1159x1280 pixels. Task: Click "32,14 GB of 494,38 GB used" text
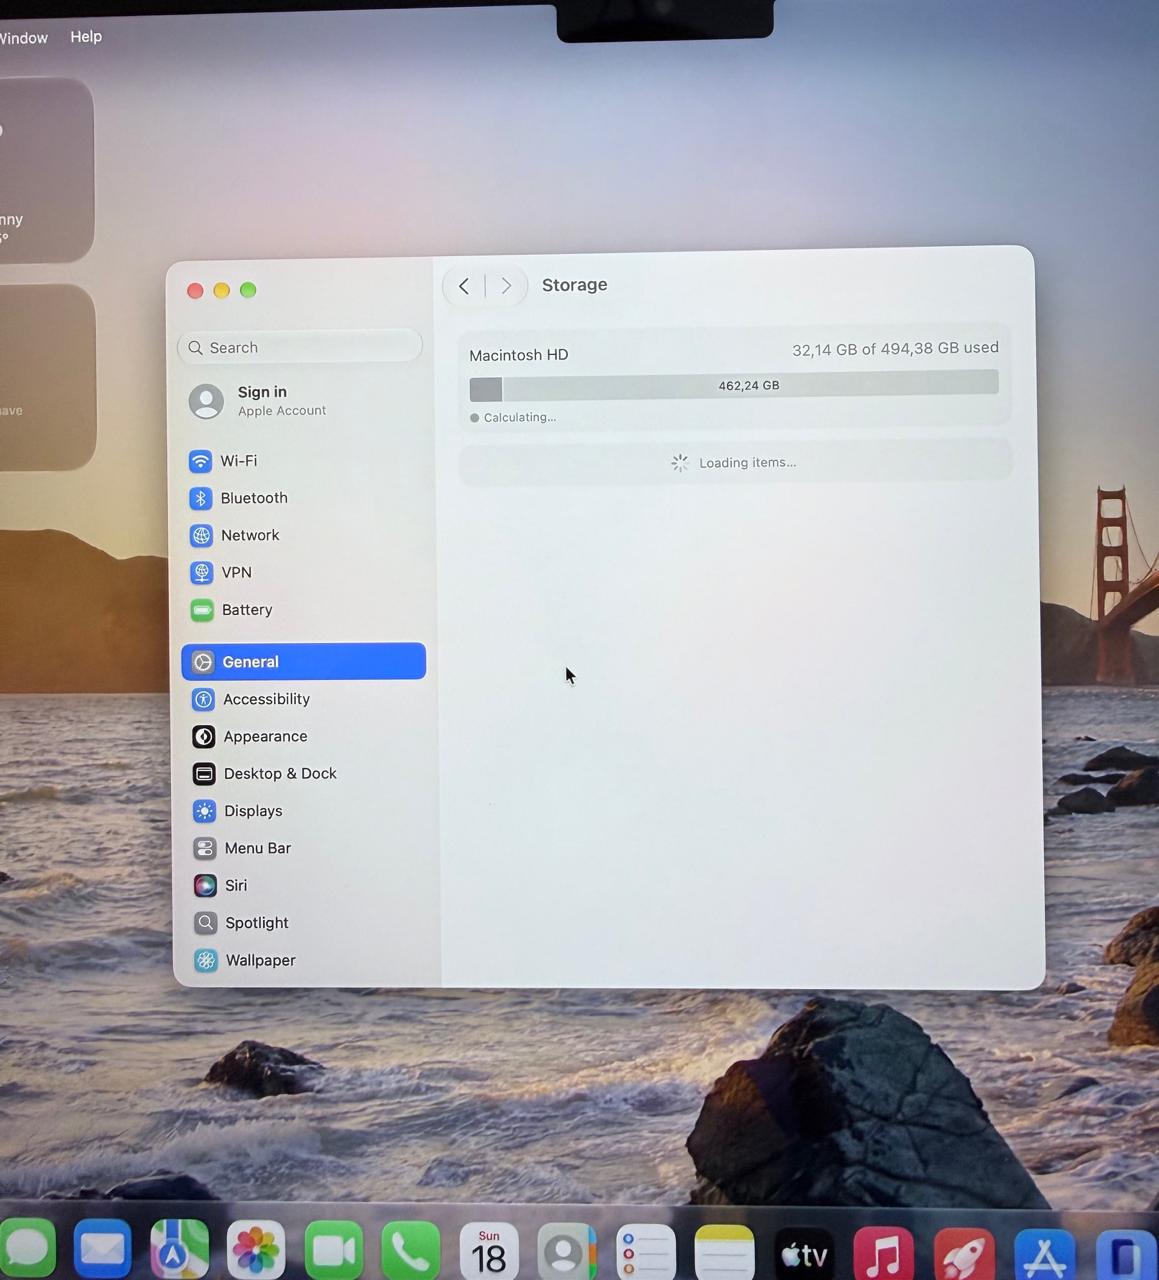(895, 349)
